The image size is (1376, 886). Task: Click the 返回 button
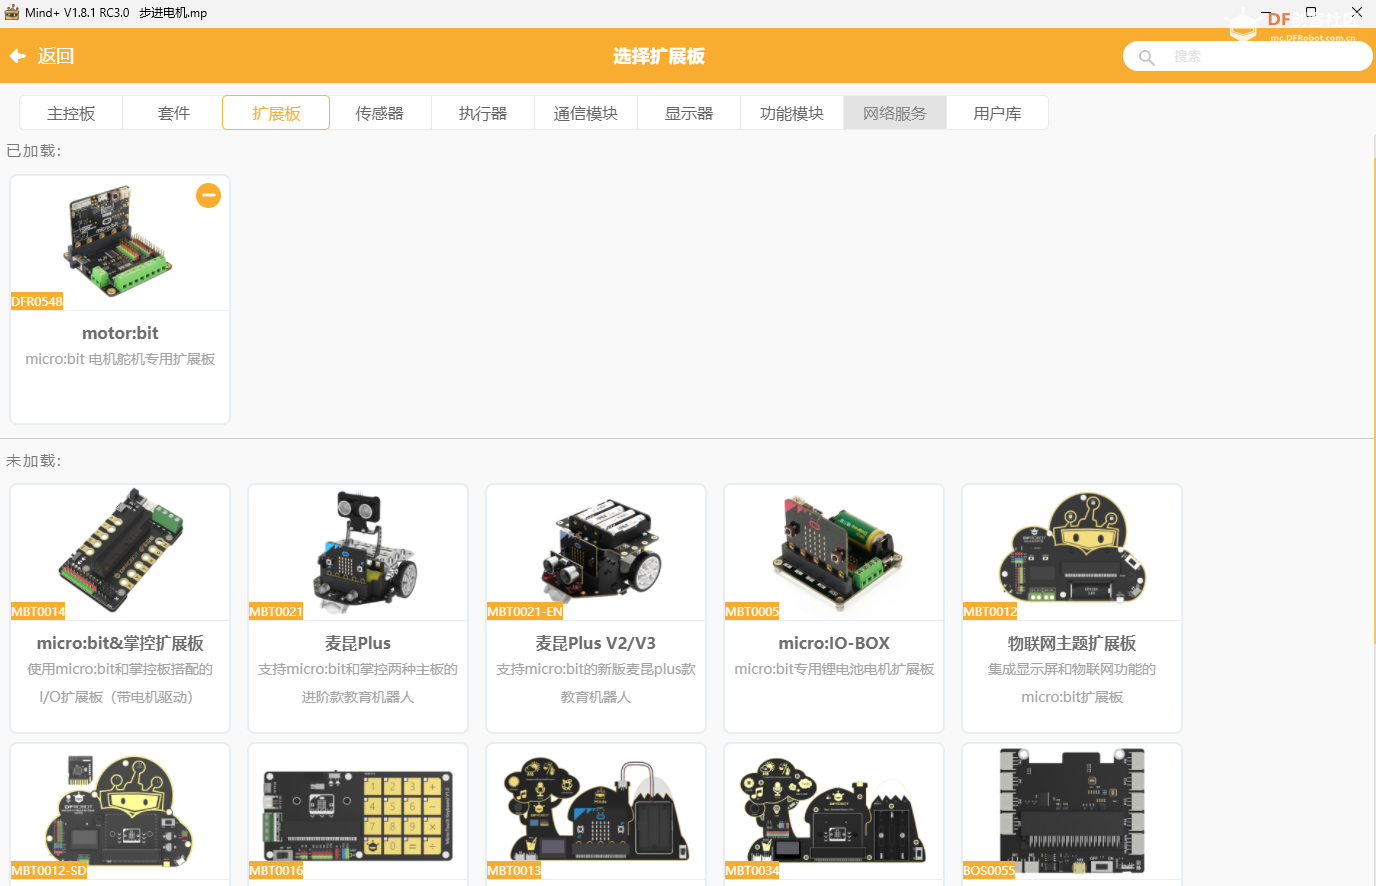[x=55, y=56]
